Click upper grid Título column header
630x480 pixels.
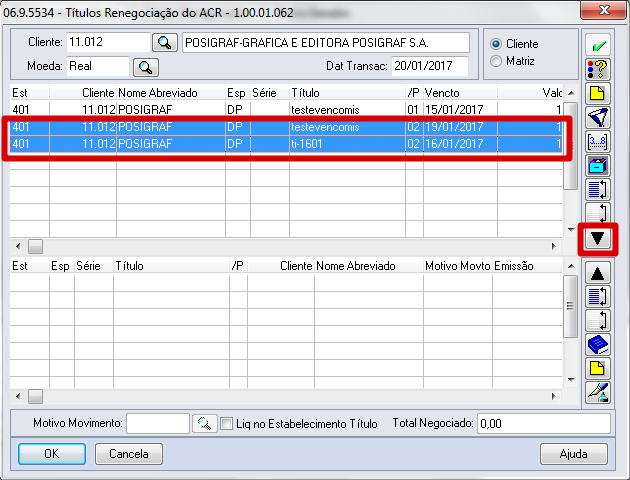347,93
